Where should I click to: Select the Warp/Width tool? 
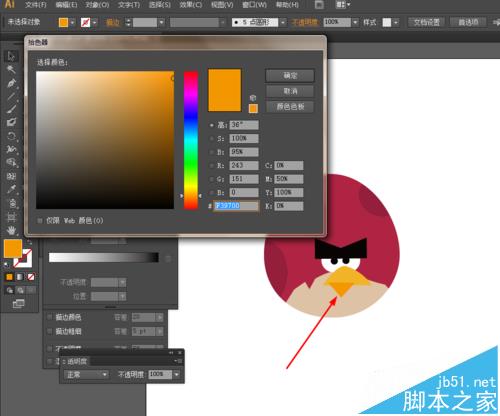click(11, 149)
